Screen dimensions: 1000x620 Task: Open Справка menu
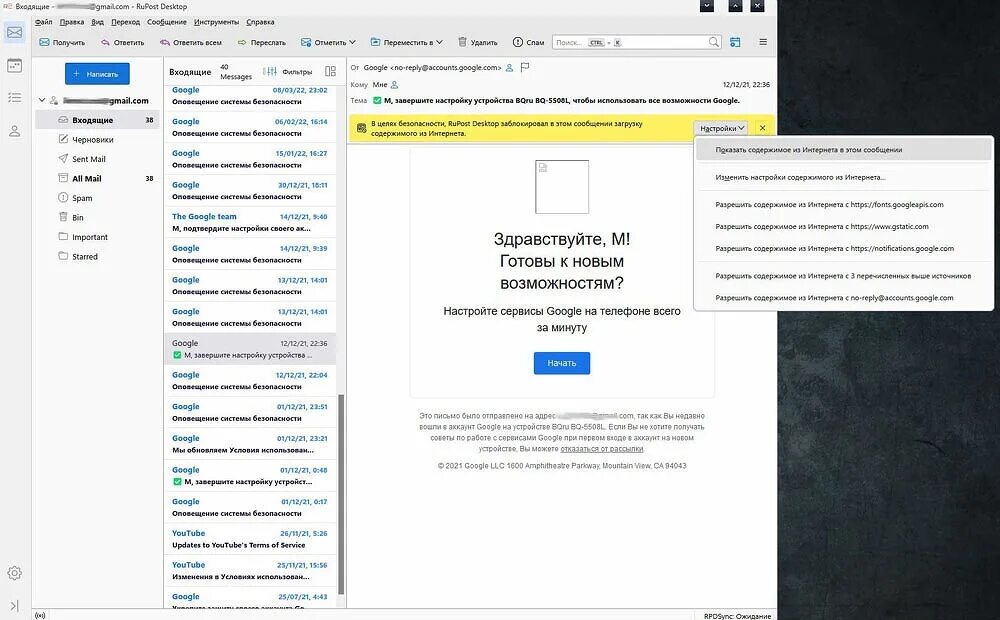click(260, 22)
